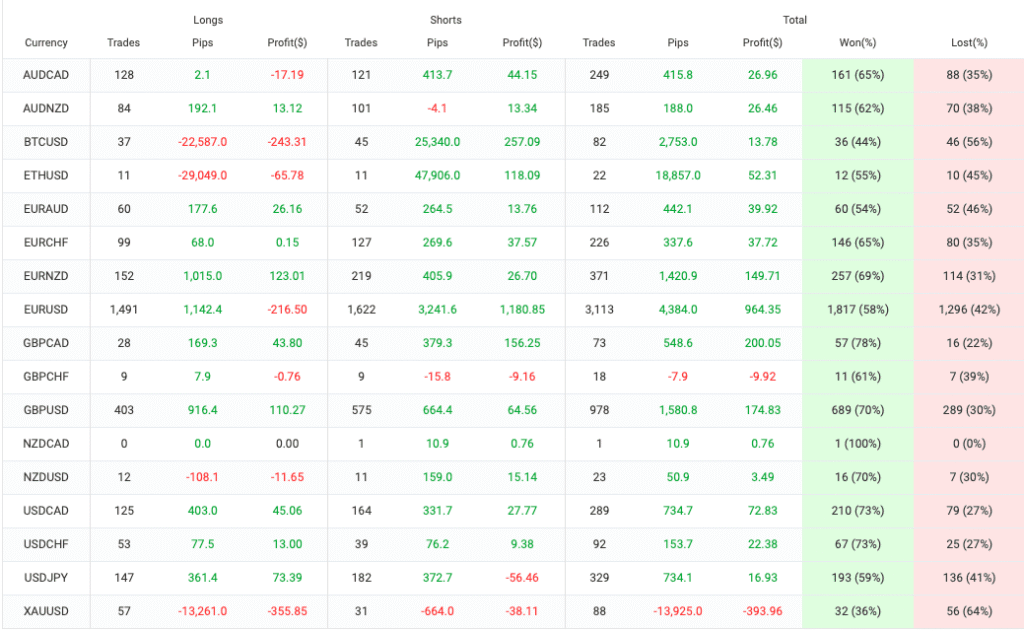Open the GBPUSD currency row

tap(46, 410)
